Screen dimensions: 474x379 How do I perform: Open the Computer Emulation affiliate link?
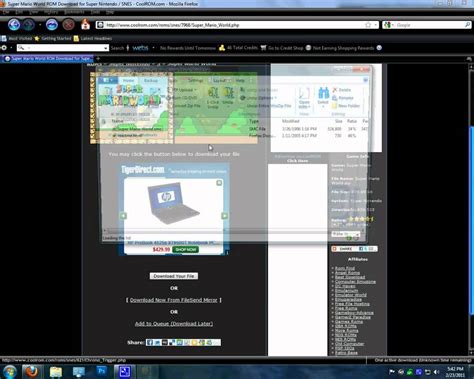355,281
